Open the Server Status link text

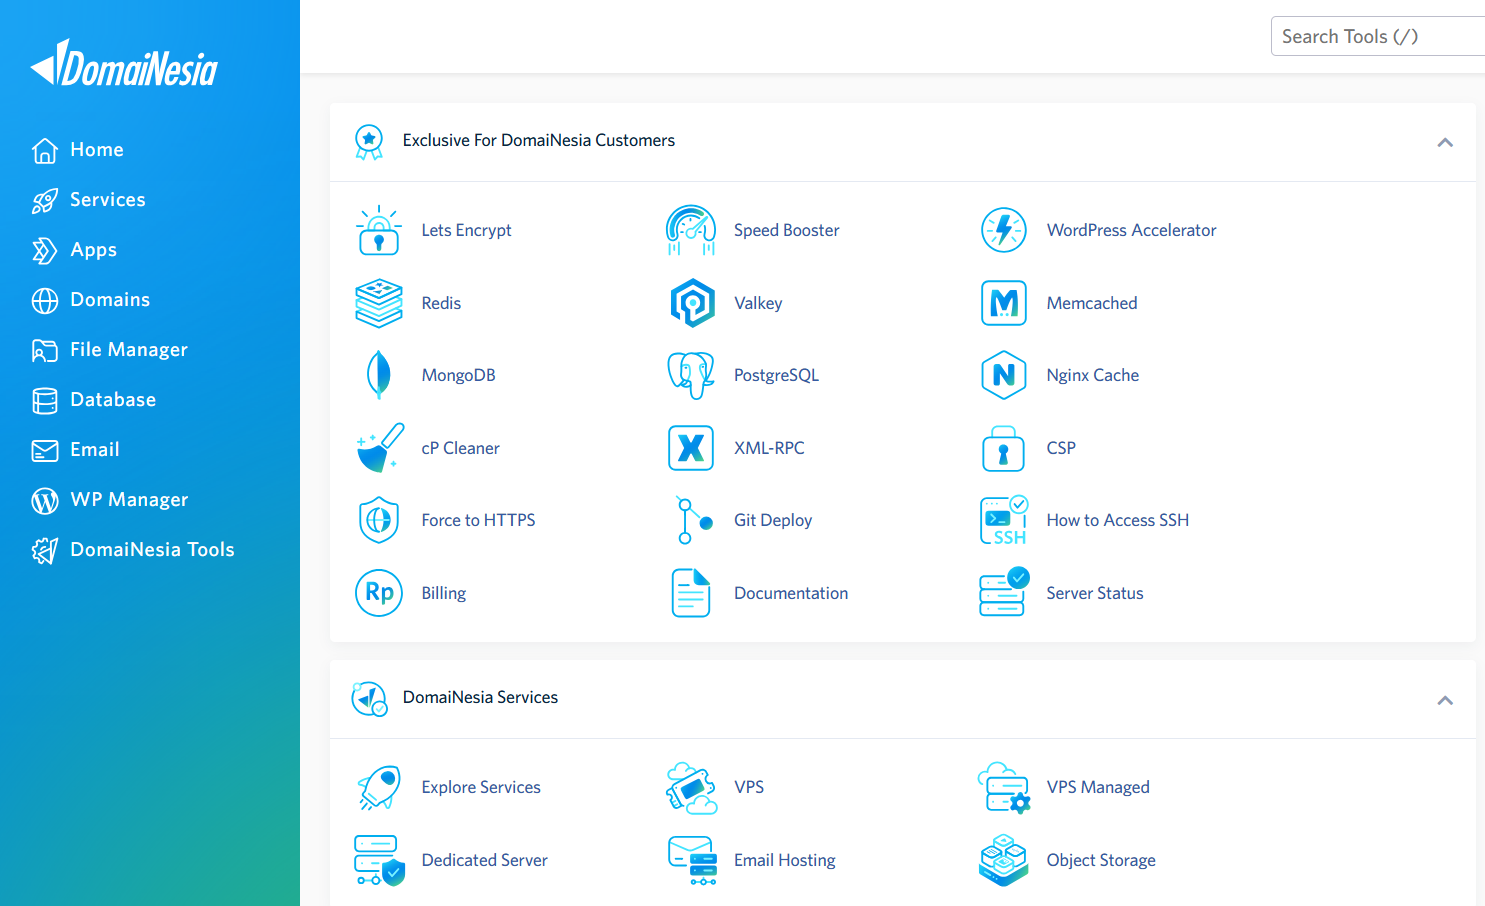click(1095, 593)
